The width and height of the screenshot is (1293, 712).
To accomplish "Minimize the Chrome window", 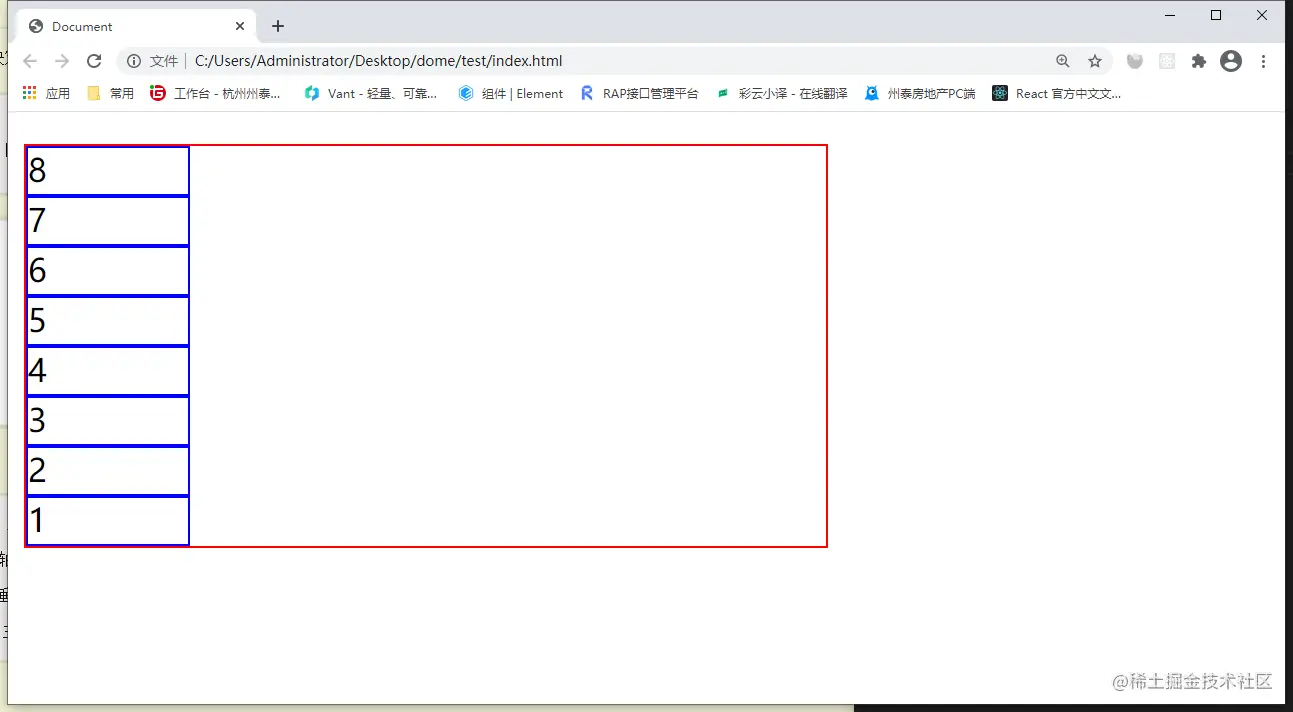I will [1170, 15].
